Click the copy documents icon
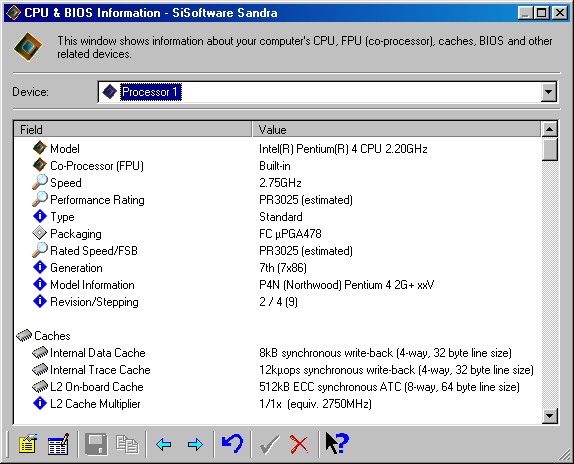This screenshot has height=464, width=574. (127, 444)
